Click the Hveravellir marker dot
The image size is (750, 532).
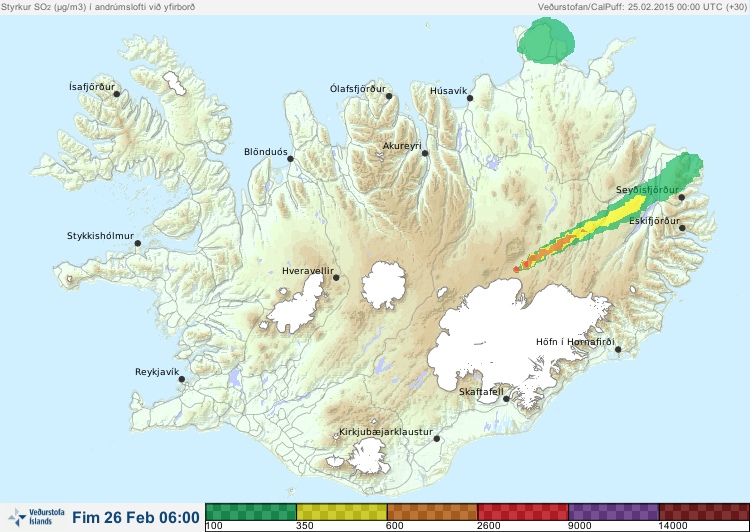(x=336, y=277)
